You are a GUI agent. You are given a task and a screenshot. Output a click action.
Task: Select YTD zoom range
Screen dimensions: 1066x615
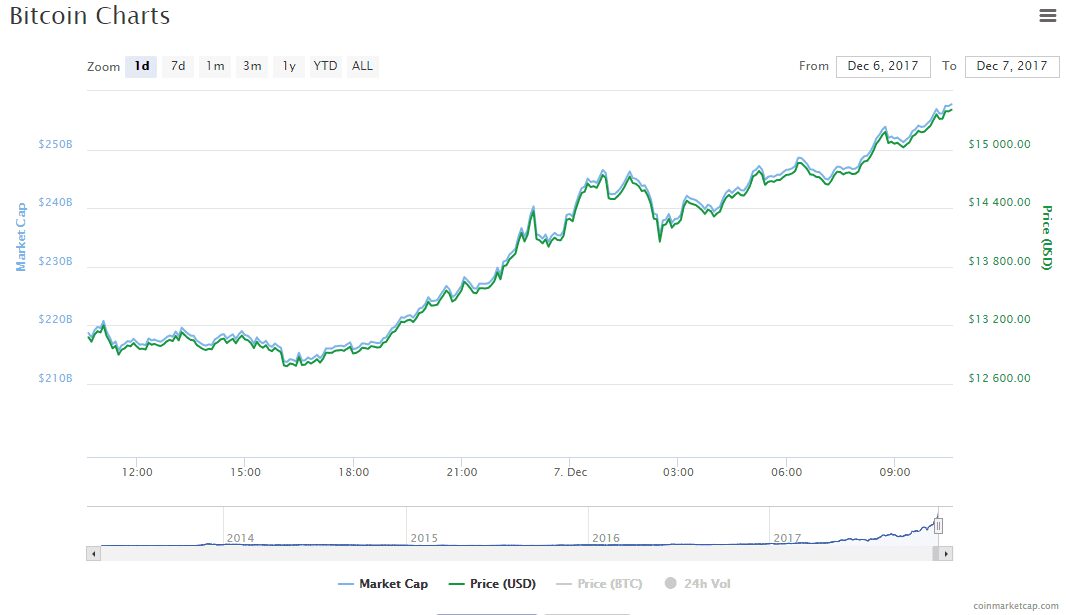coord(325,66)
